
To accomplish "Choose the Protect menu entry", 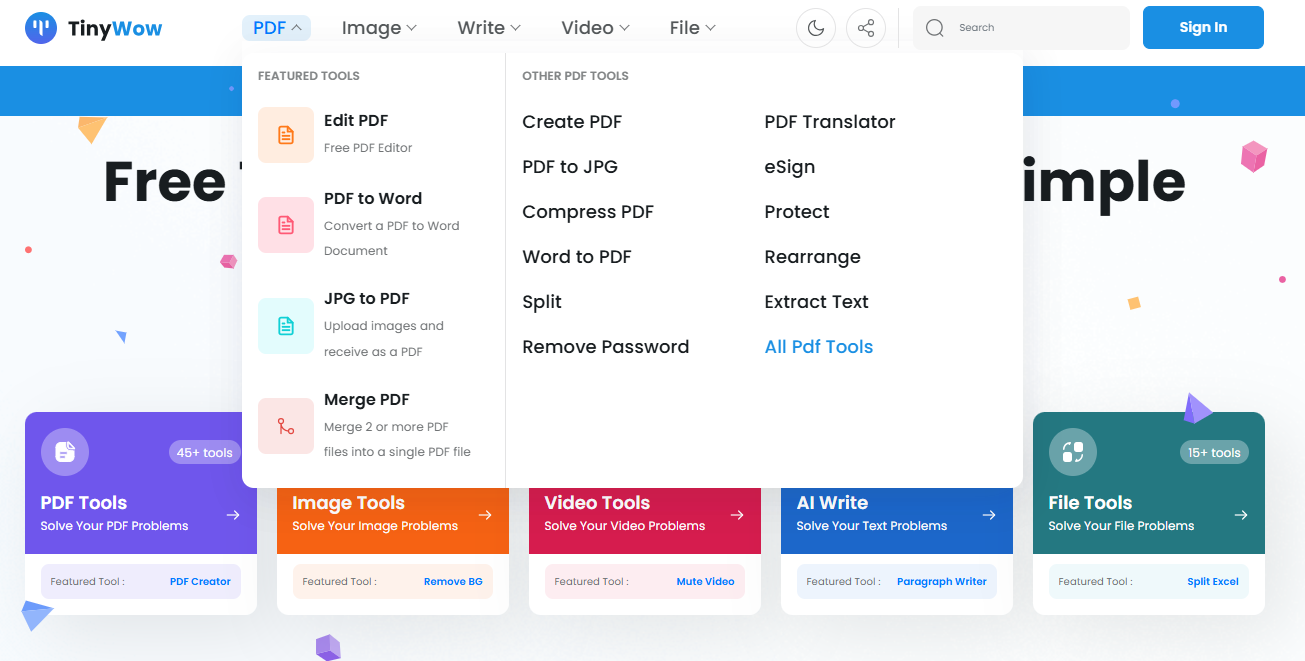I will click(x=797, y=212).
